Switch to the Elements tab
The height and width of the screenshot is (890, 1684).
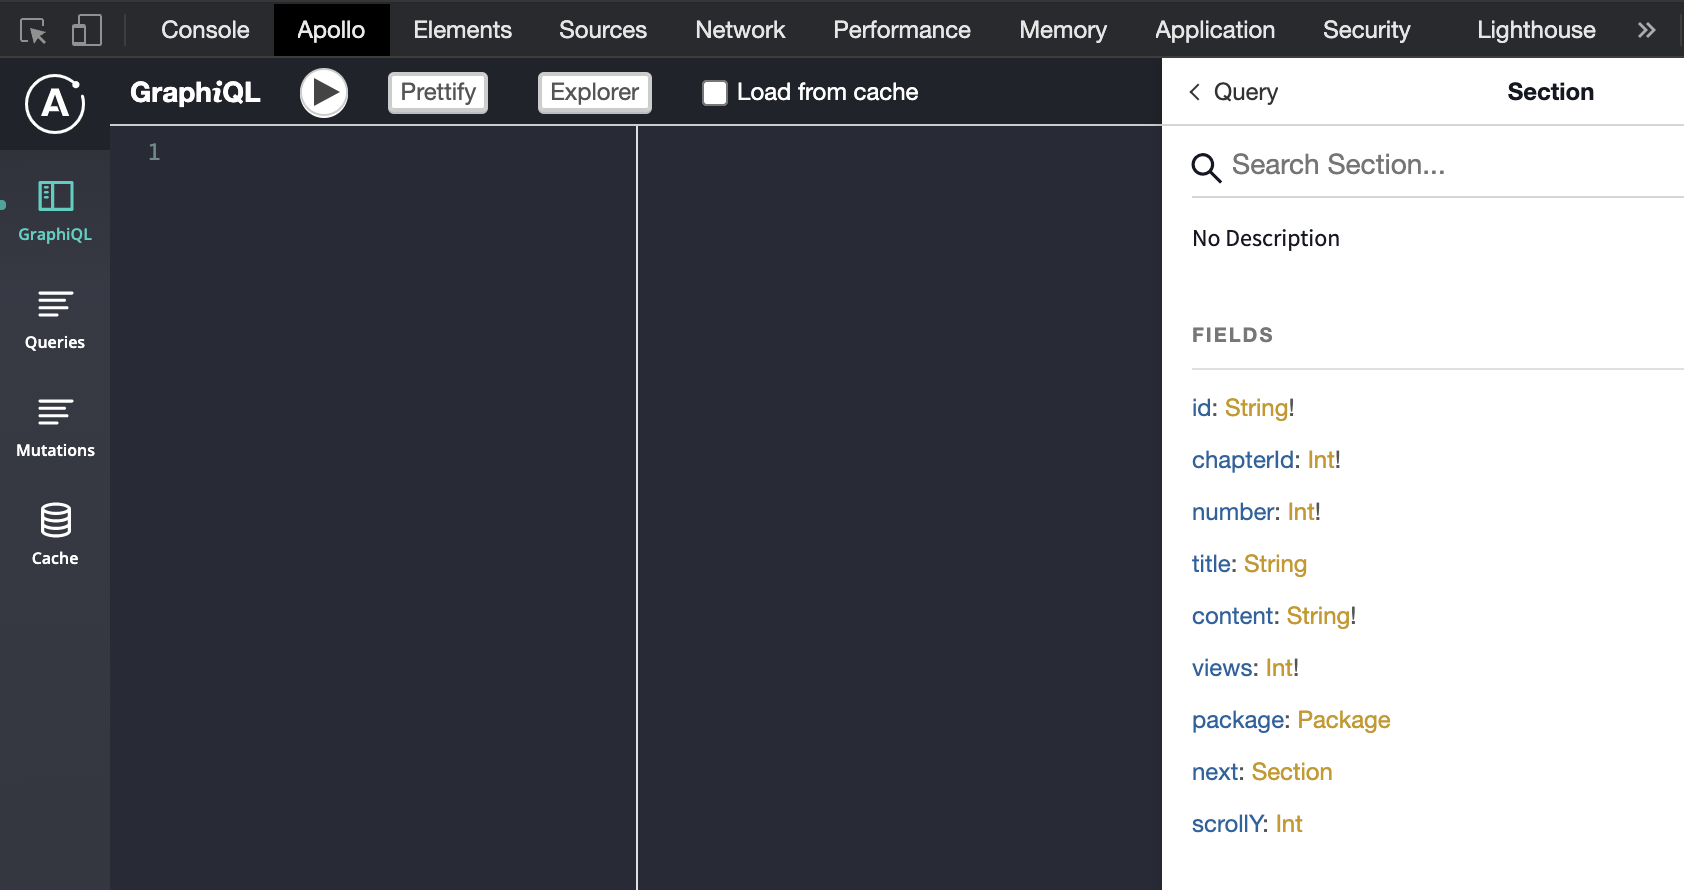point(463,30)
